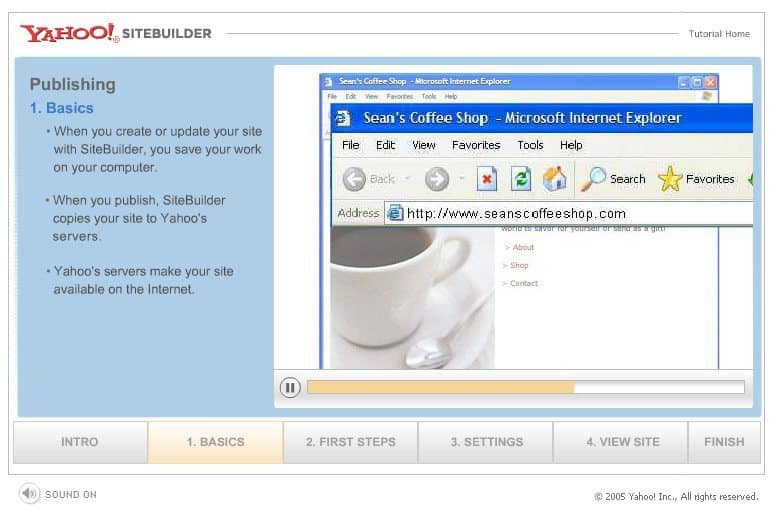This screenshot has height=518, width=780.
Task: Click the red X Stop icon
Action: coord(487,179)
